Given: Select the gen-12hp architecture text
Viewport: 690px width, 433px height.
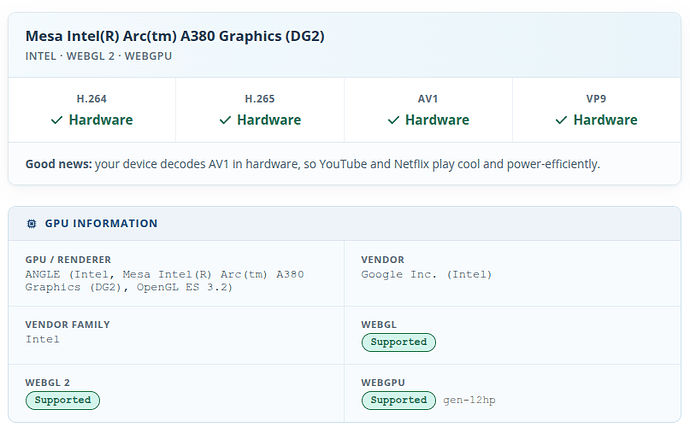Looking at the screenshot, I should coord(469,400).
